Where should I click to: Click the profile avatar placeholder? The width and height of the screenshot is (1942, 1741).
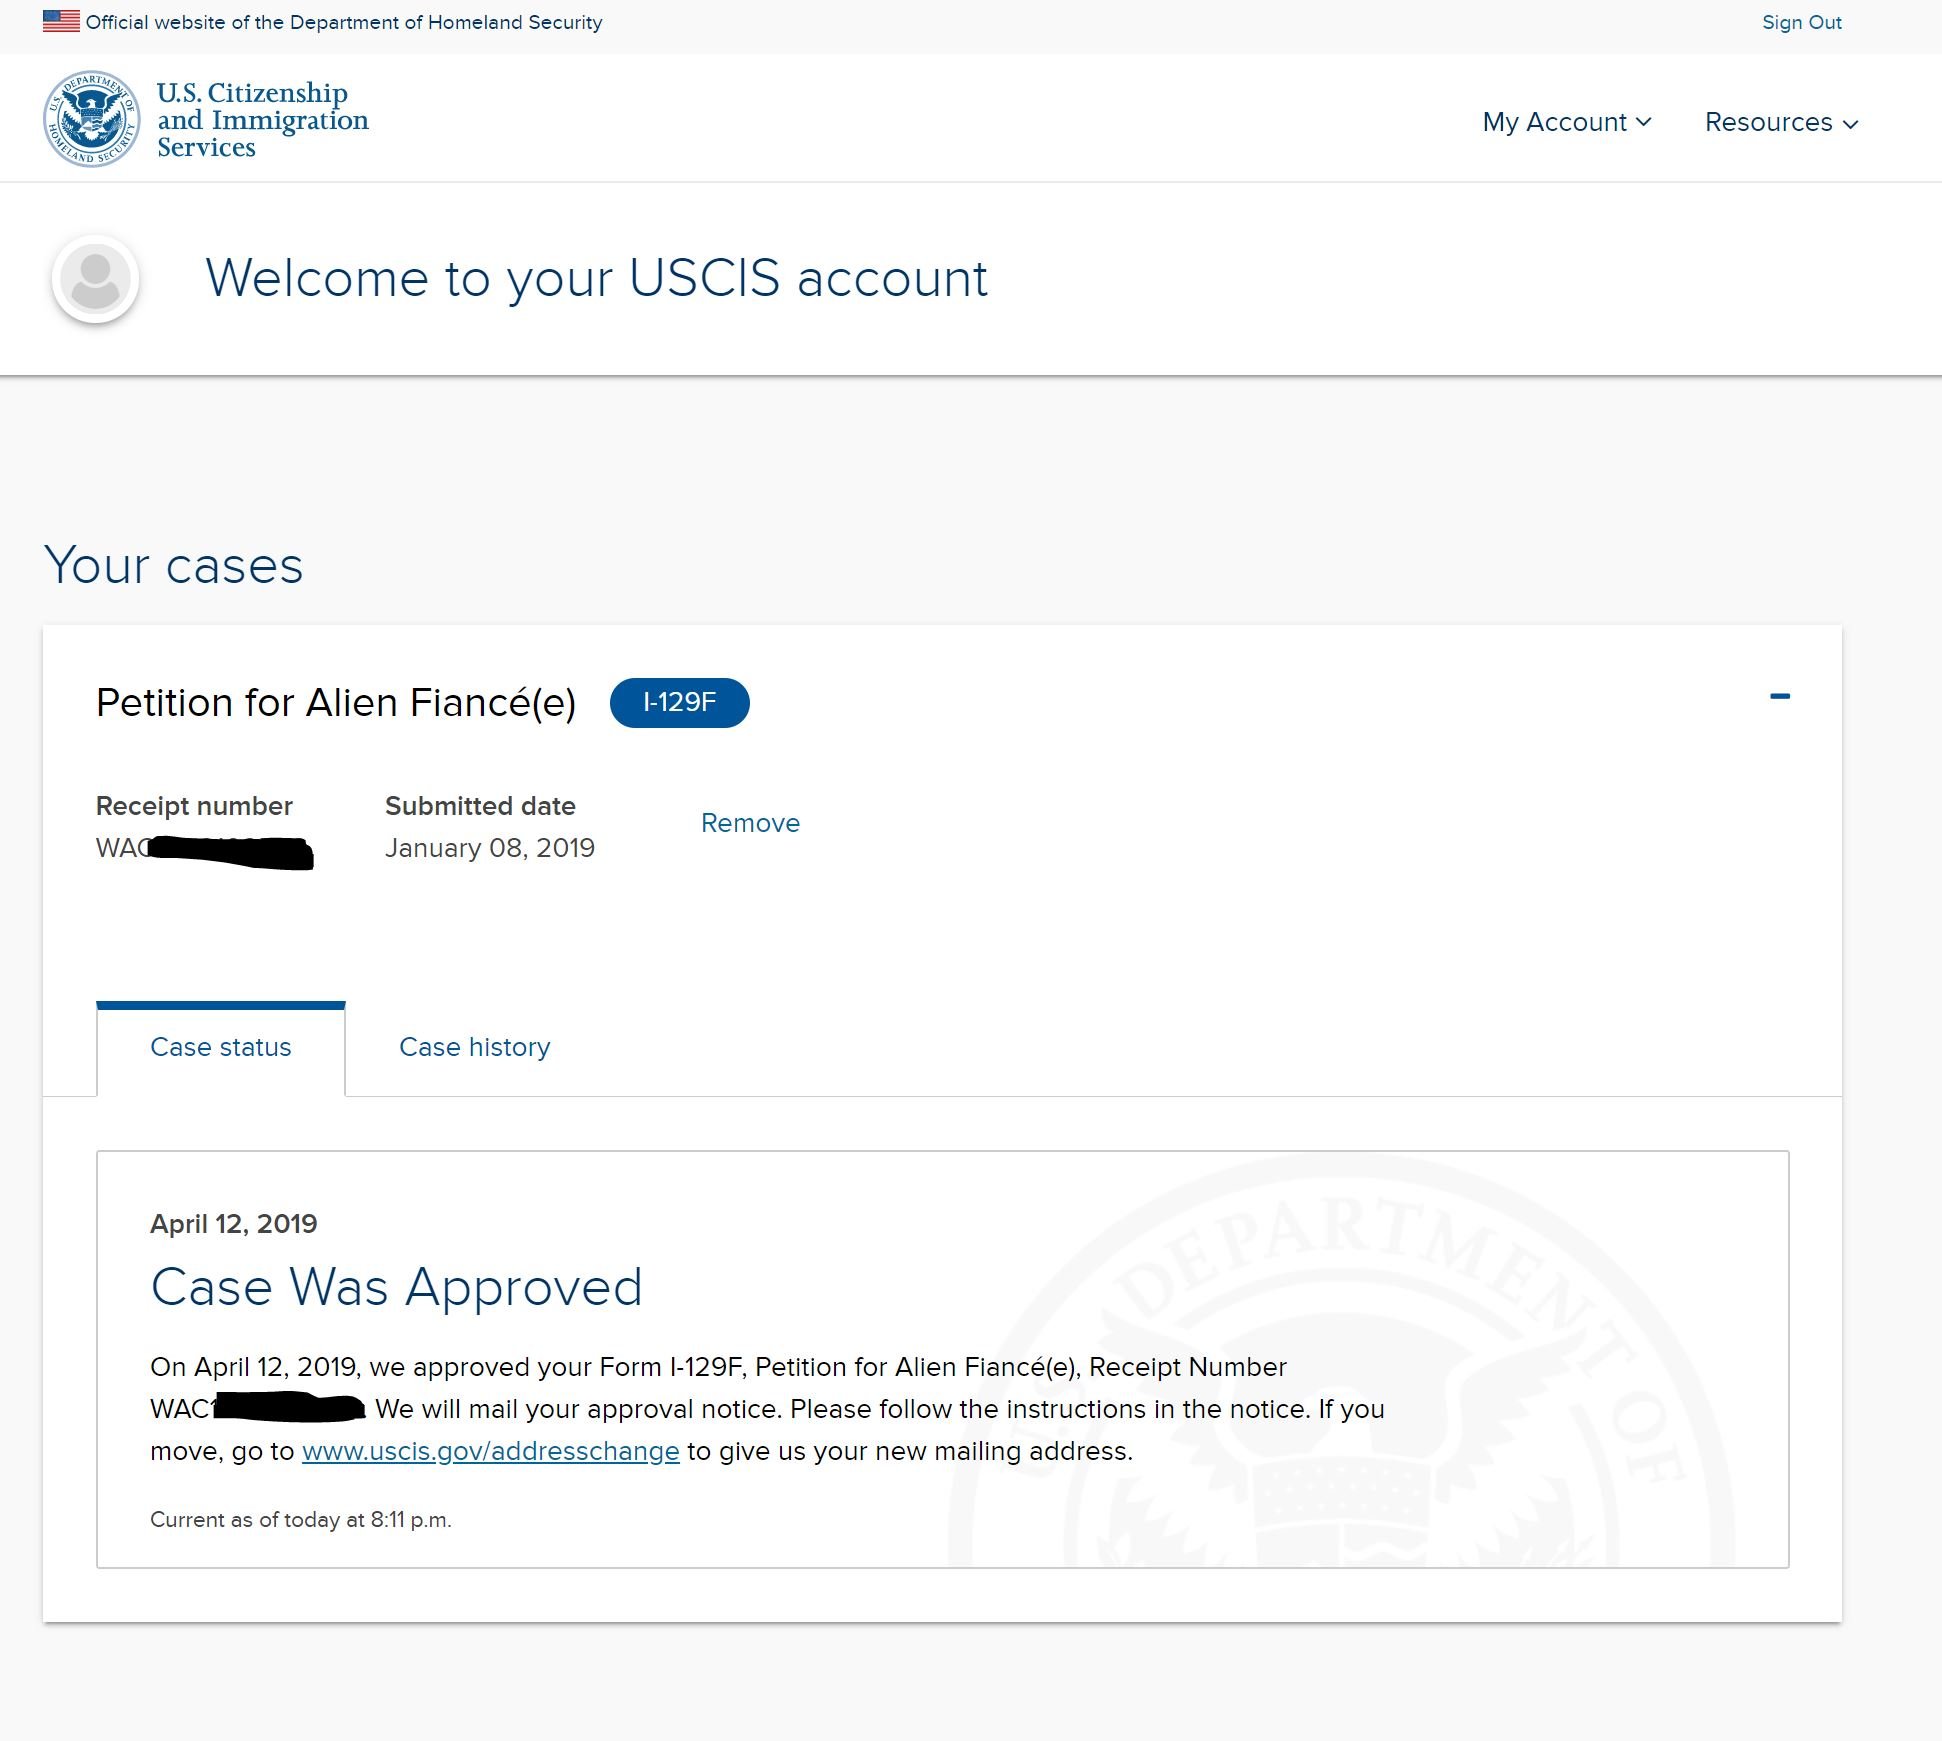click(95, 279)
